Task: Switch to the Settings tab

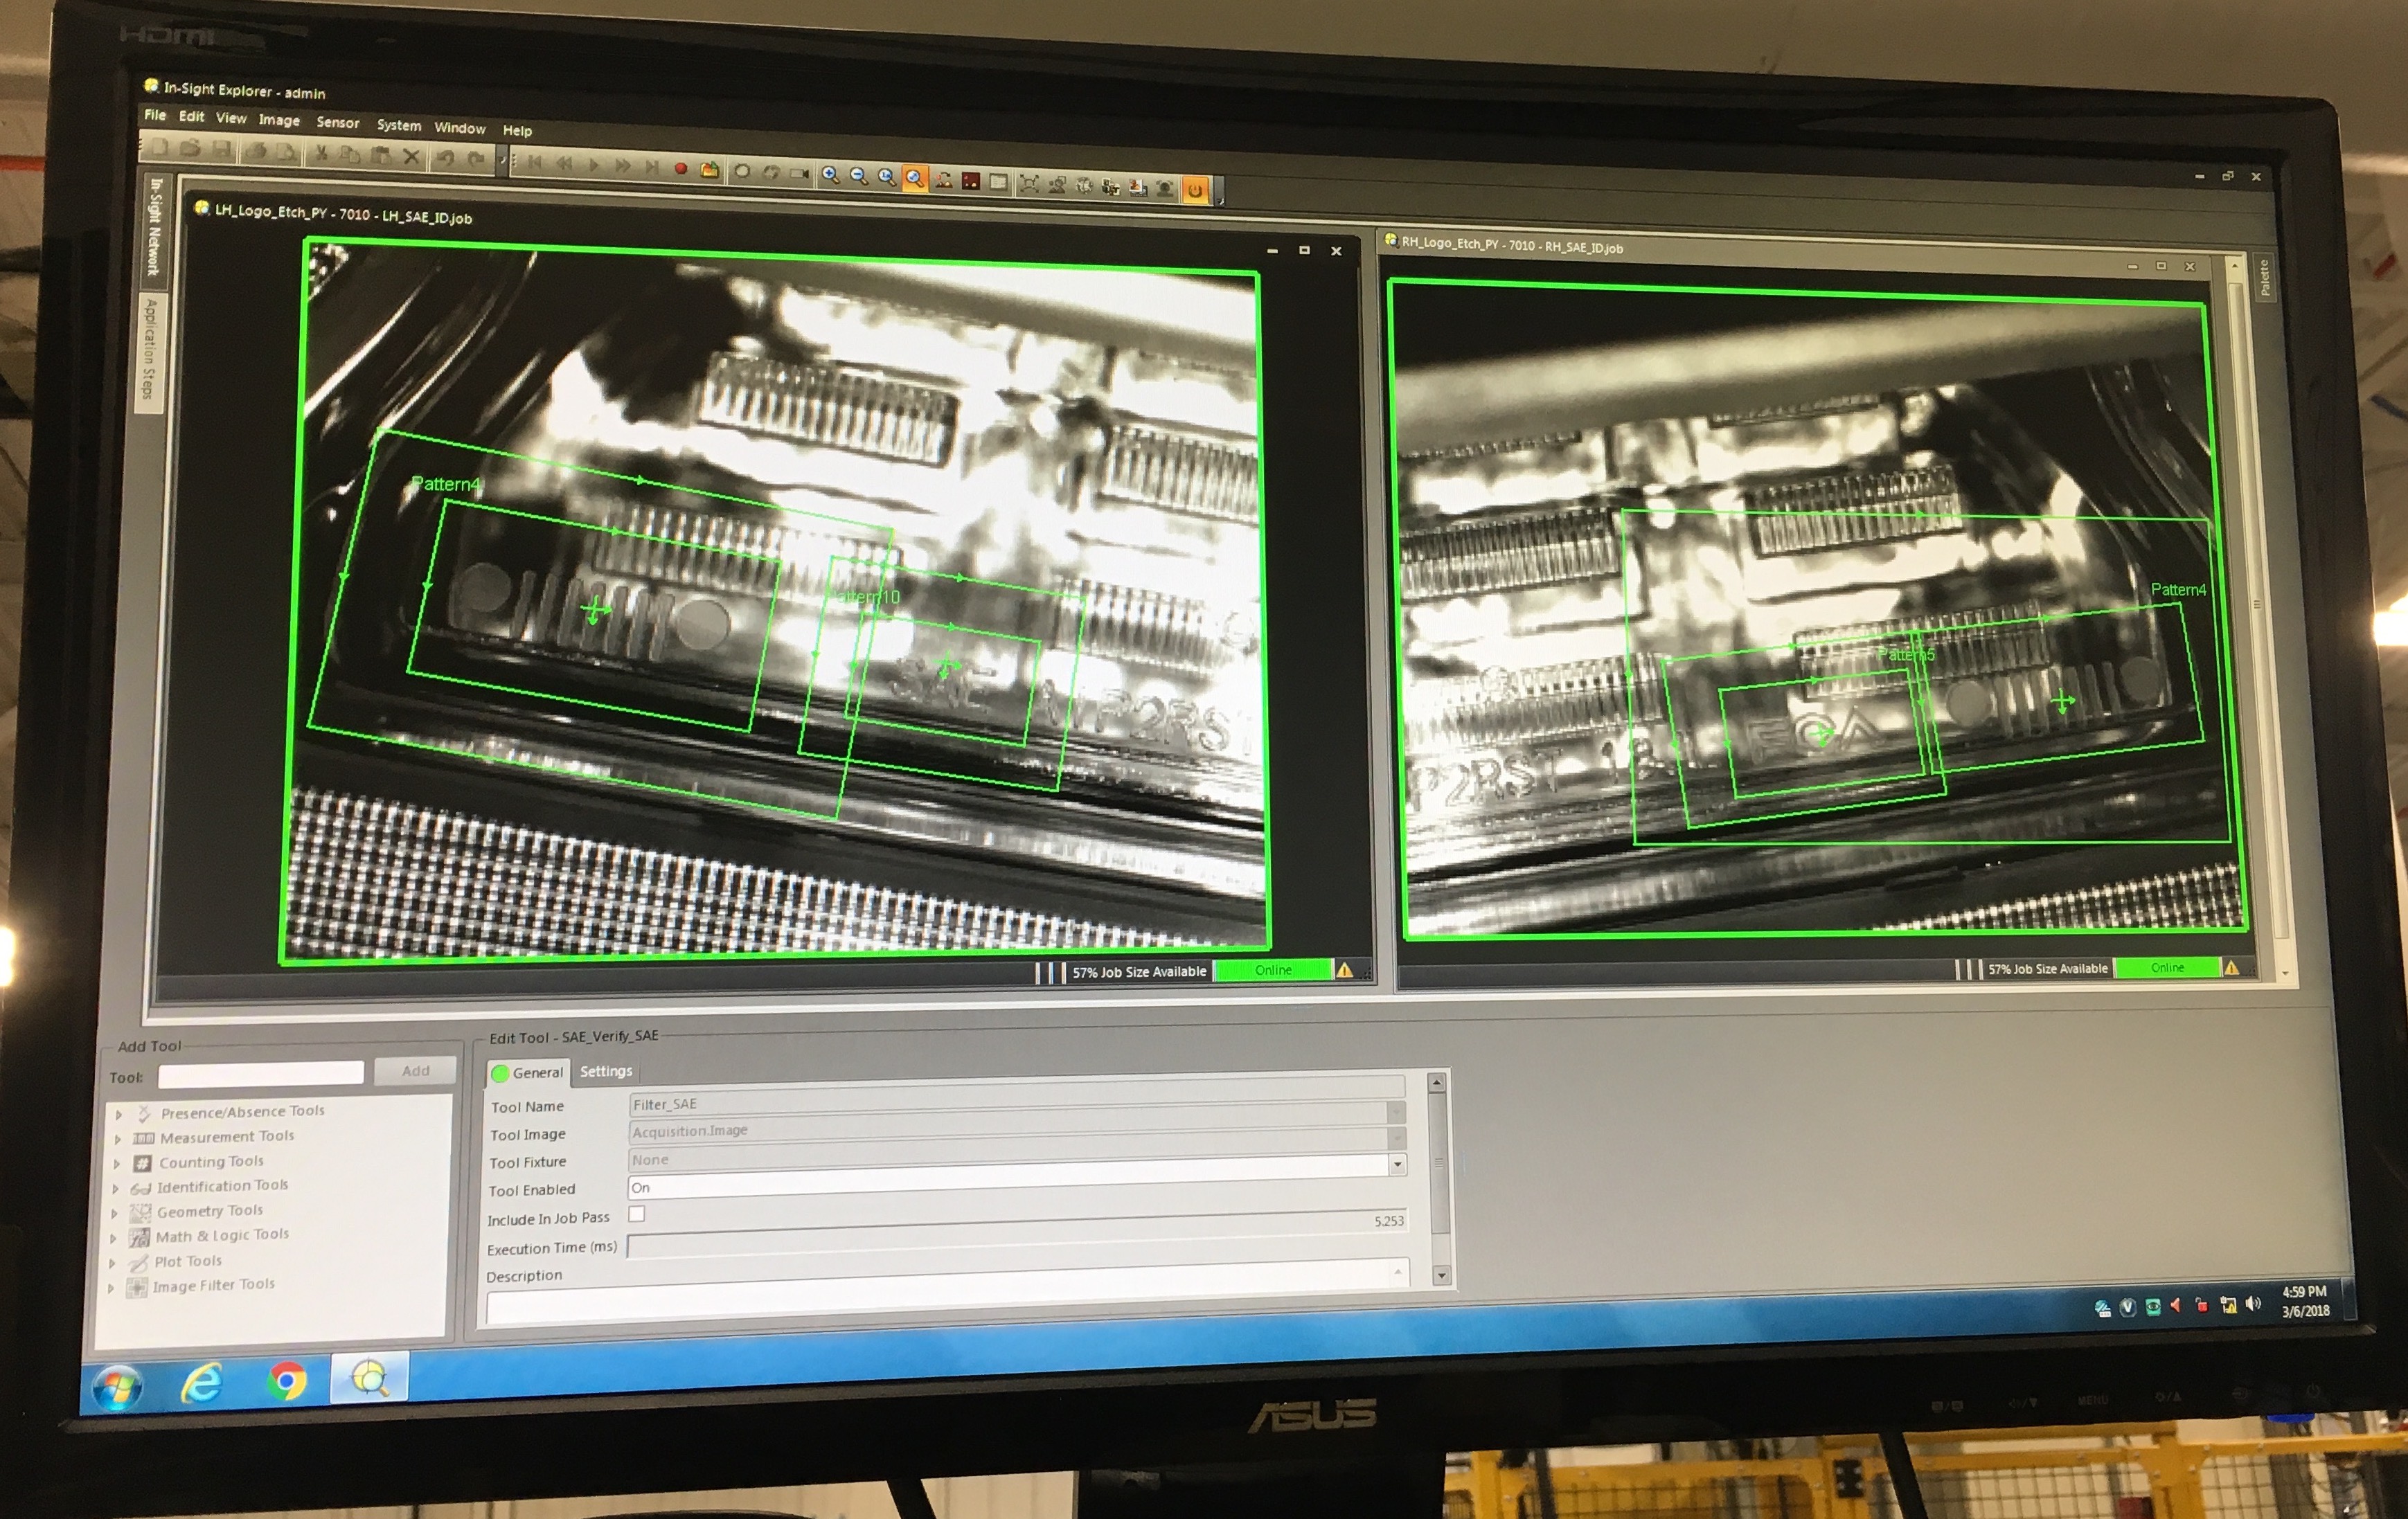Action: click(x=606, y=1071)
